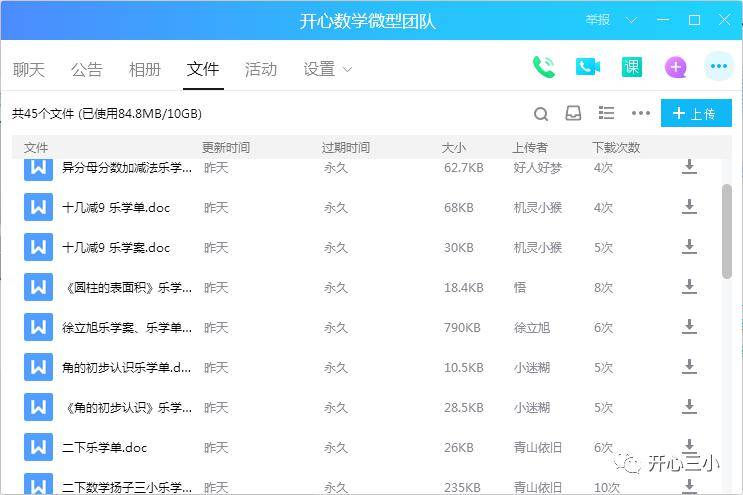Click Word icon of 徐立旭乐学案 file
The width and height of the screenshot is (743, 495).
[38, 327]
